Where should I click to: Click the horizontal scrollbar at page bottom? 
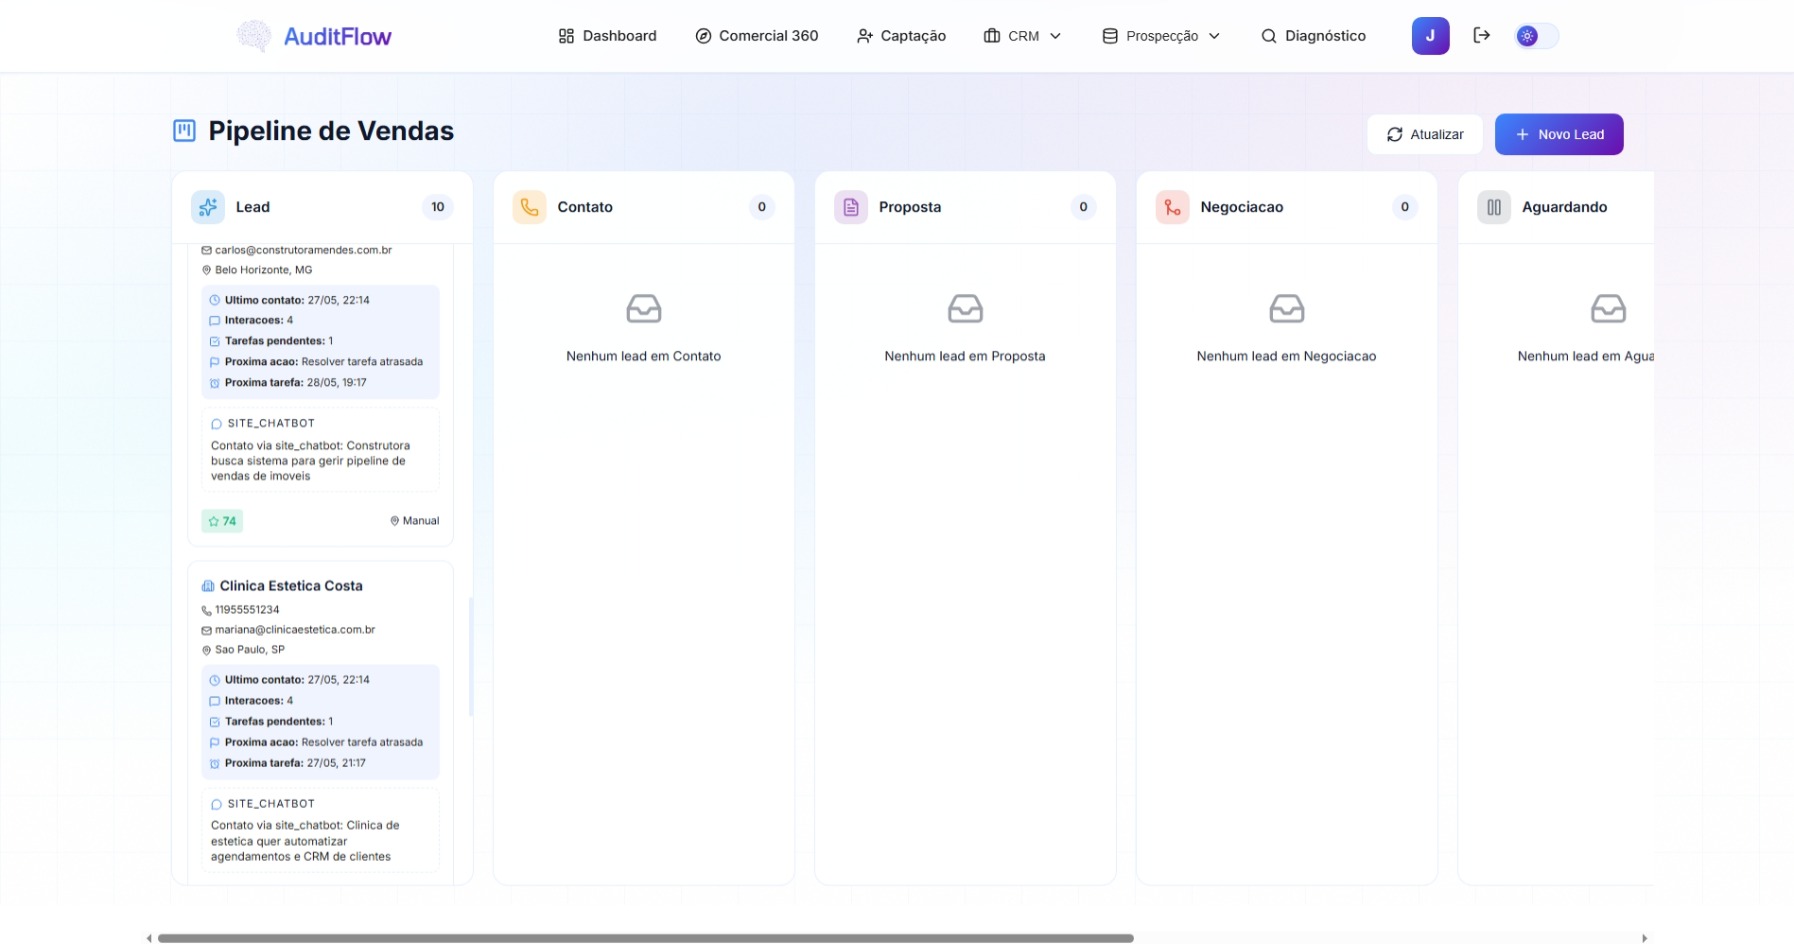[x=645, y=938]
